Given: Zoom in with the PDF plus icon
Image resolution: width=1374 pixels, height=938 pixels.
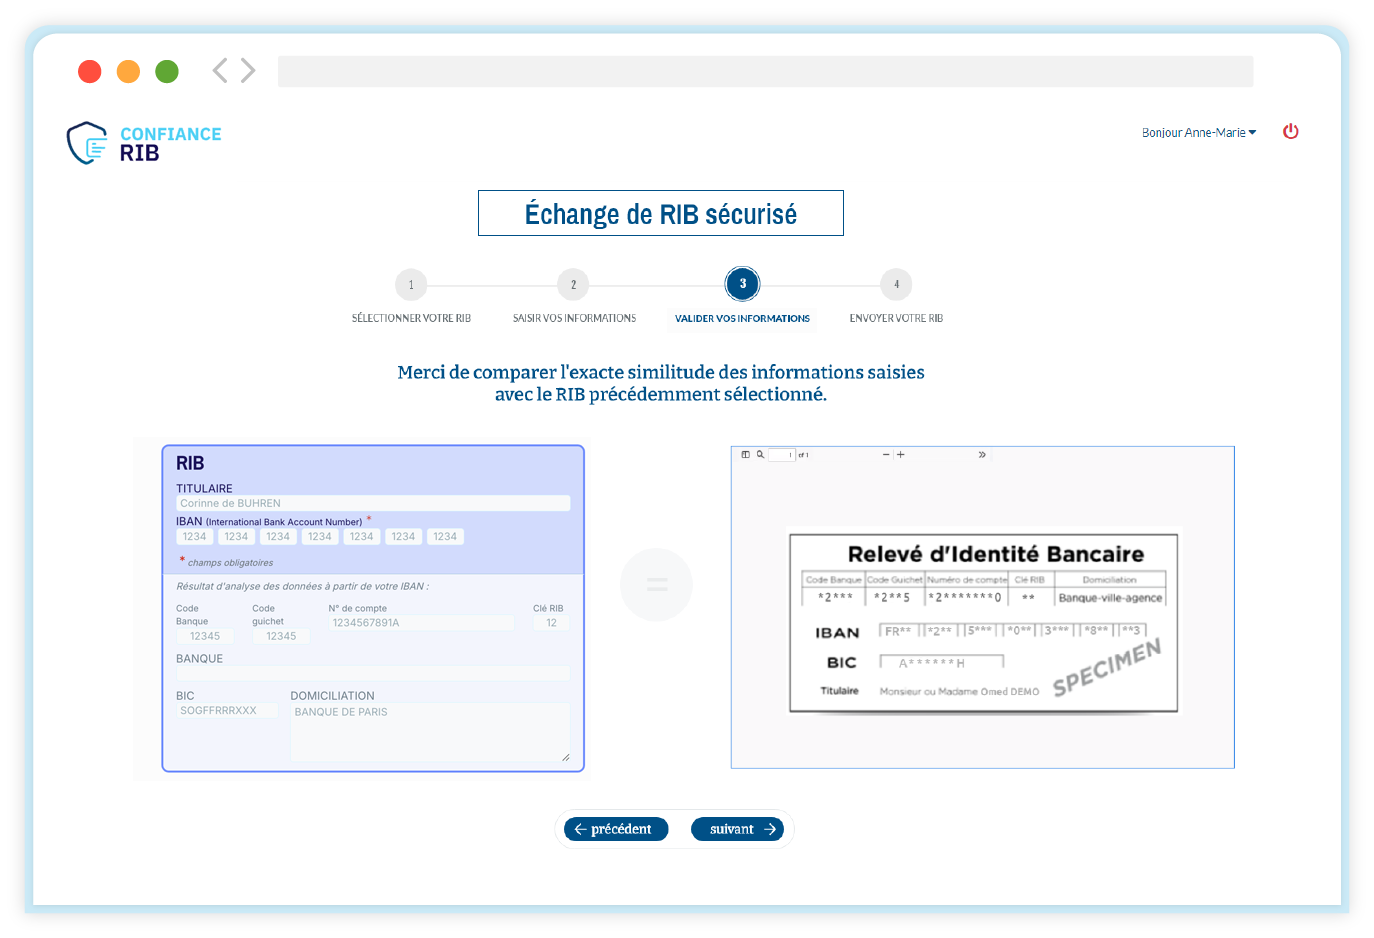Looking at the screenshot, I should click(x=901, y=454).
